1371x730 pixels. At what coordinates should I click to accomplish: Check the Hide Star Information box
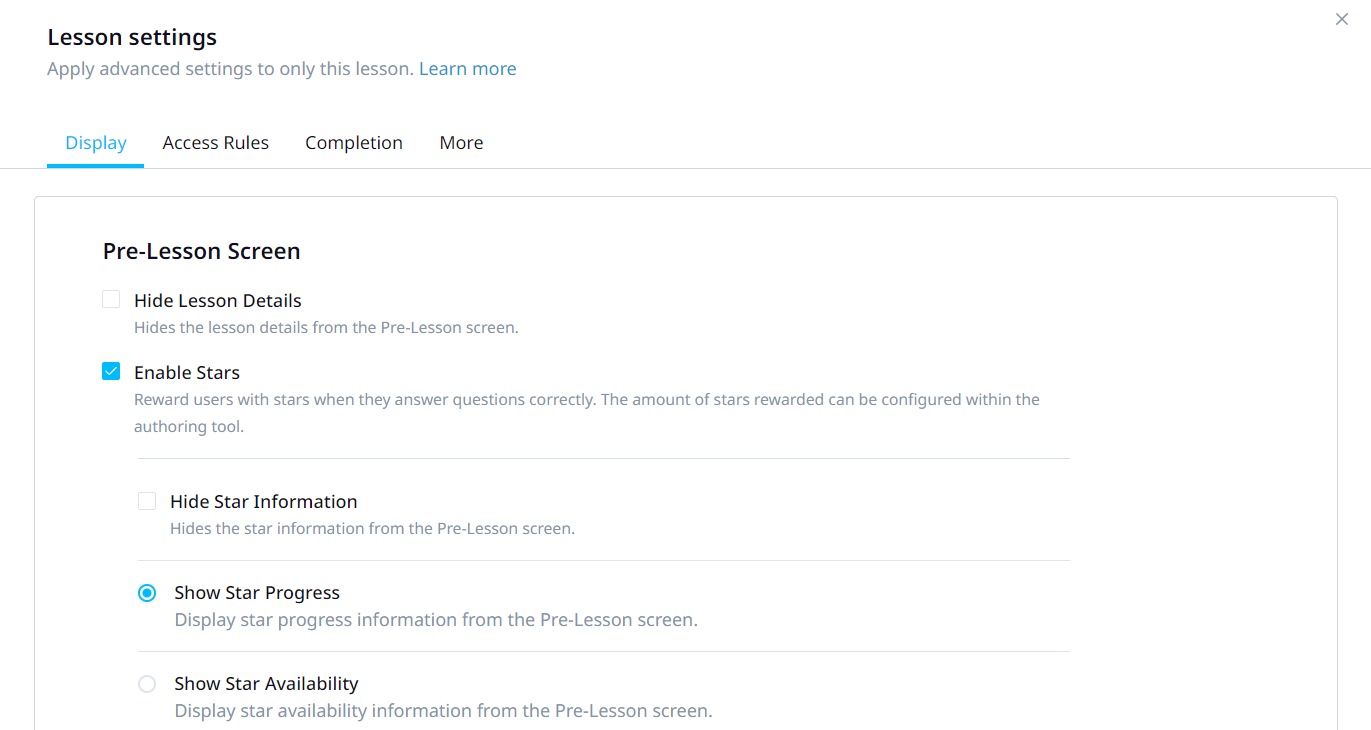[147, 501]
